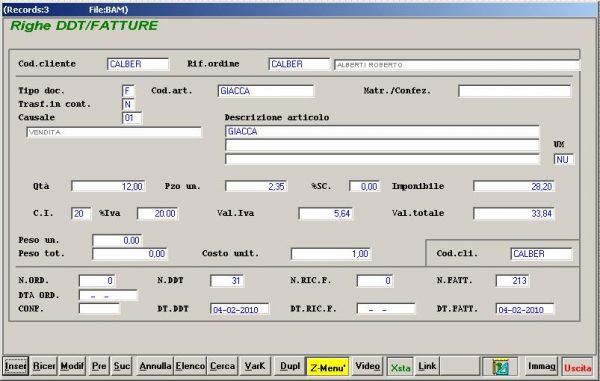Click the N.ORD. field
The image size is (600, 381).
pos(96,280)
